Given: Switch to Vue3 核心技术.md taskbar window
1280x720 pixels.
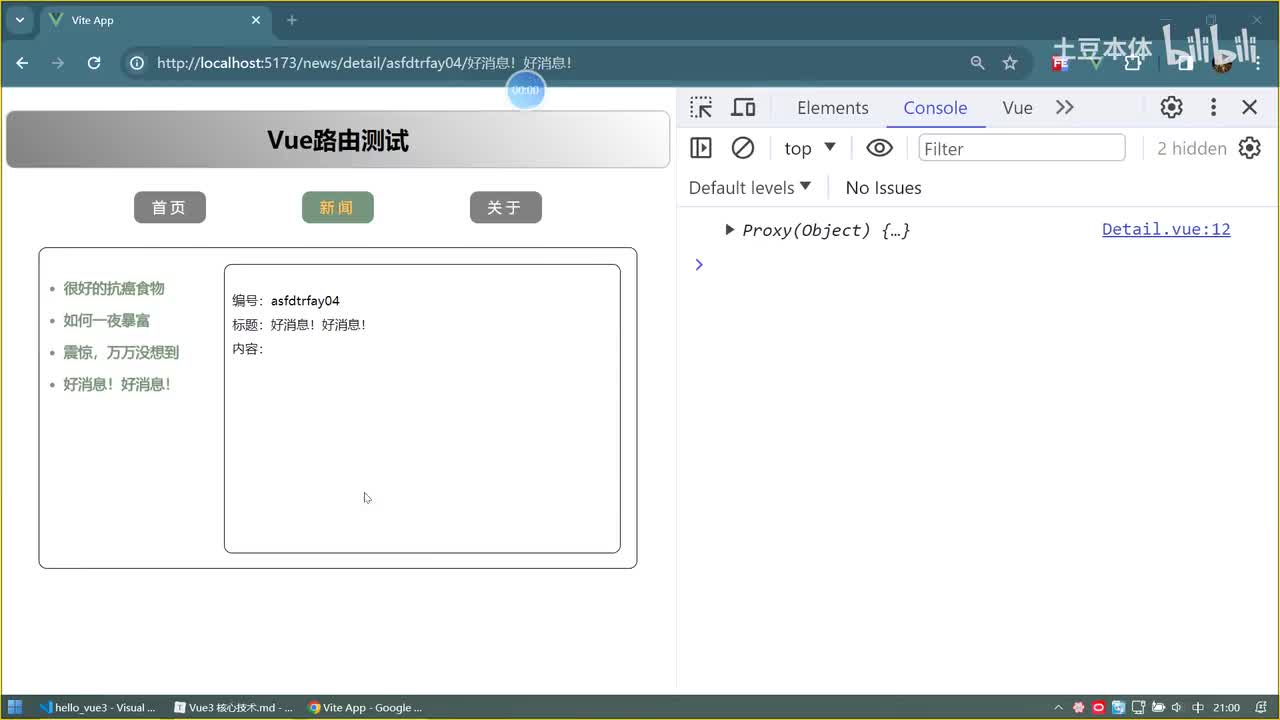Looking at the screenshot, I should [233, 707].
